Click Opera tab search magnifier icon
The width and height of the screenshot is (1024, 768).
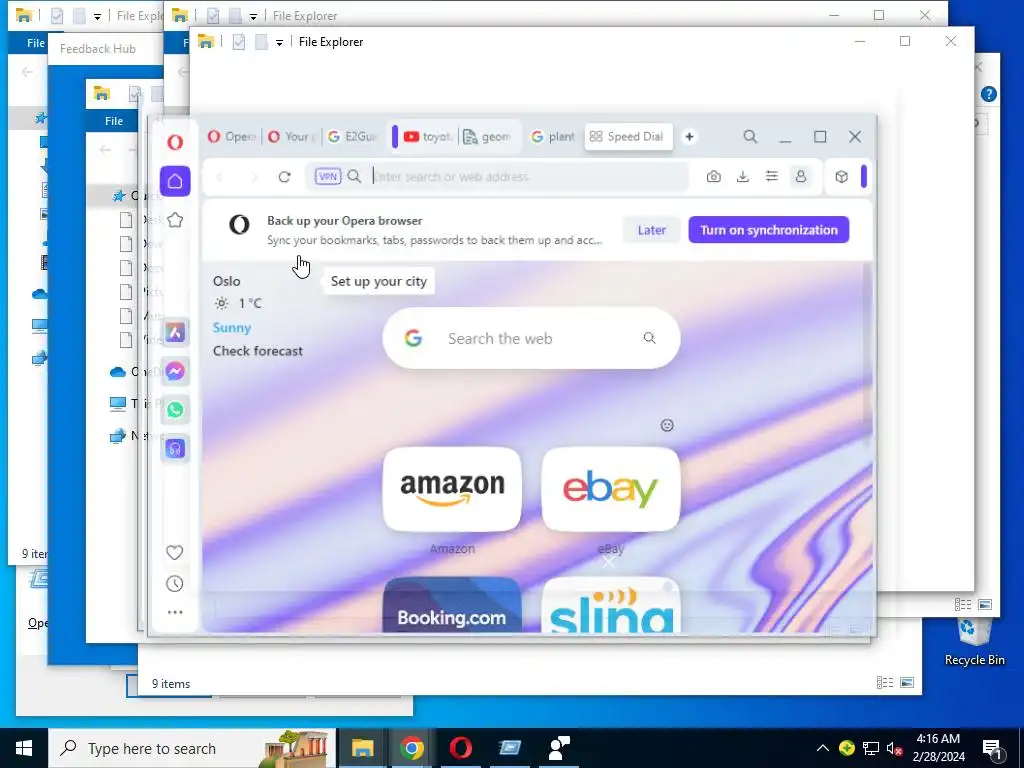tap(750, 136)
